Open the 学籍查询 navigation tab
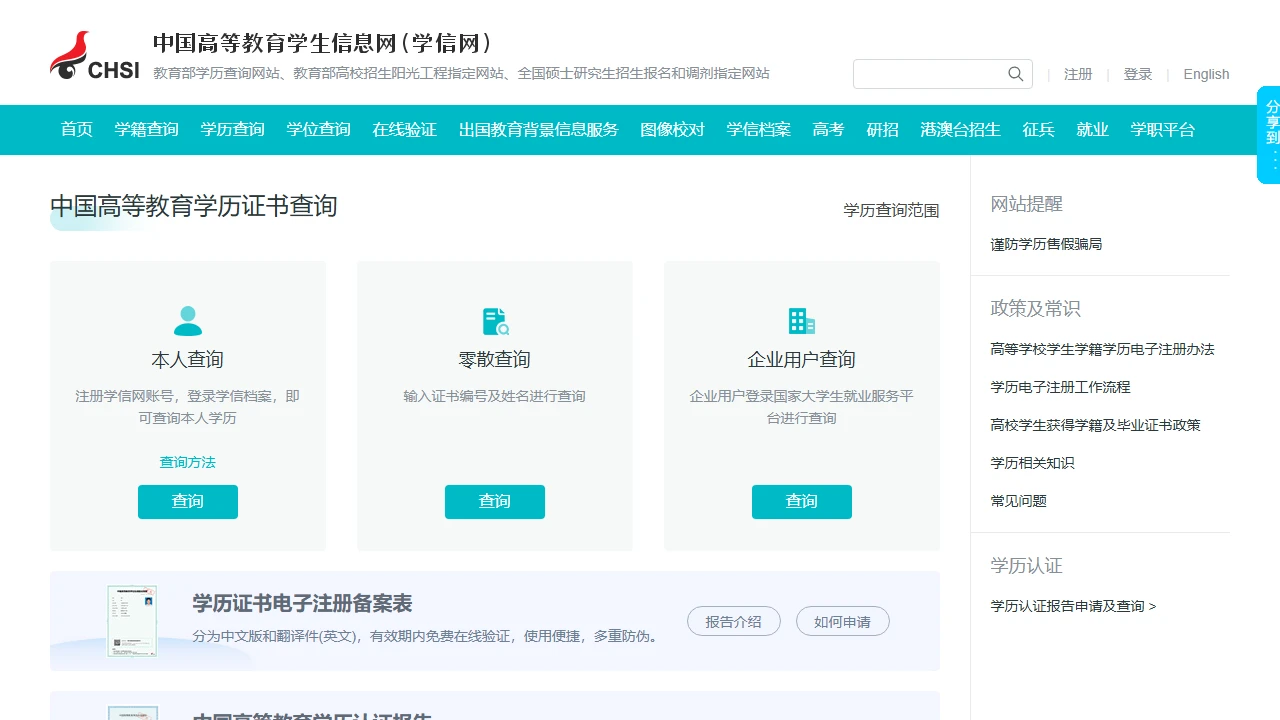 146,130
